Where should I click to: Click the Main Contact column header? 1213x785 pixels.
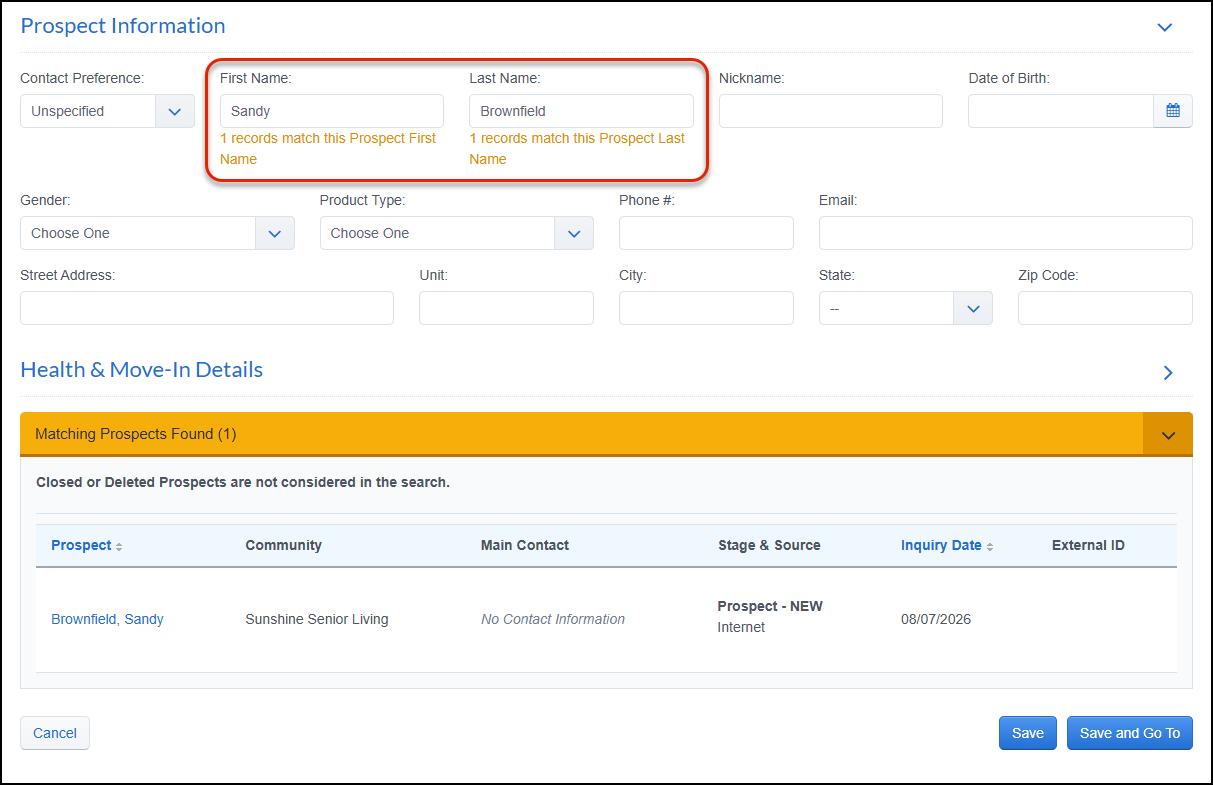[x=525, y=546]
